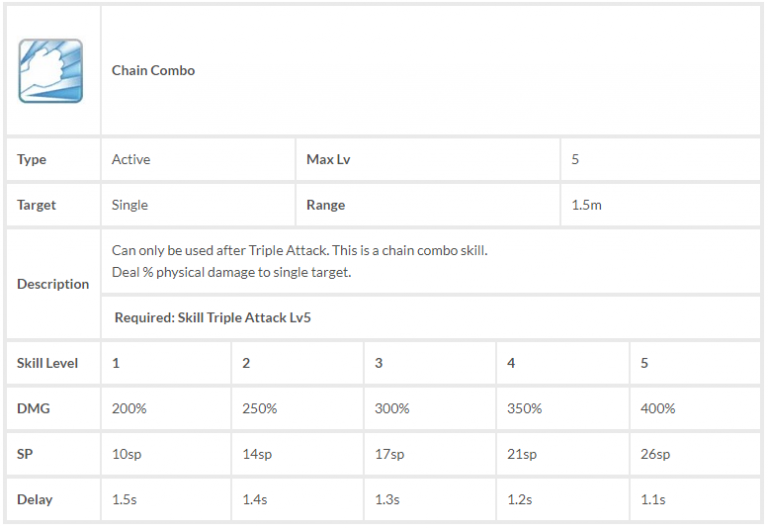Screen dimensions: 768x529
Task: Click the Active type value
Action: tap(131, 160)
